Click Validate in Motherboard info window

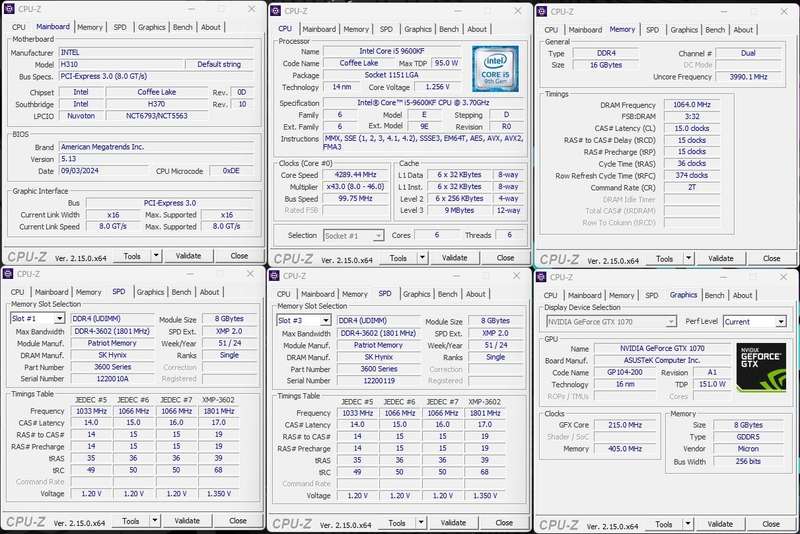point(188,256)
